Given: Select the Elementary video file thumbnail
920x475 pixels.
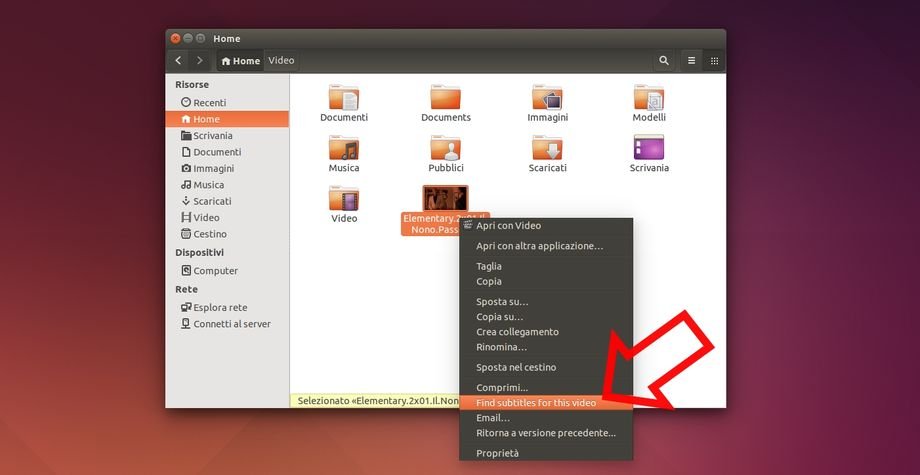Looking at the screenshot, I should (x=445, y=197).
